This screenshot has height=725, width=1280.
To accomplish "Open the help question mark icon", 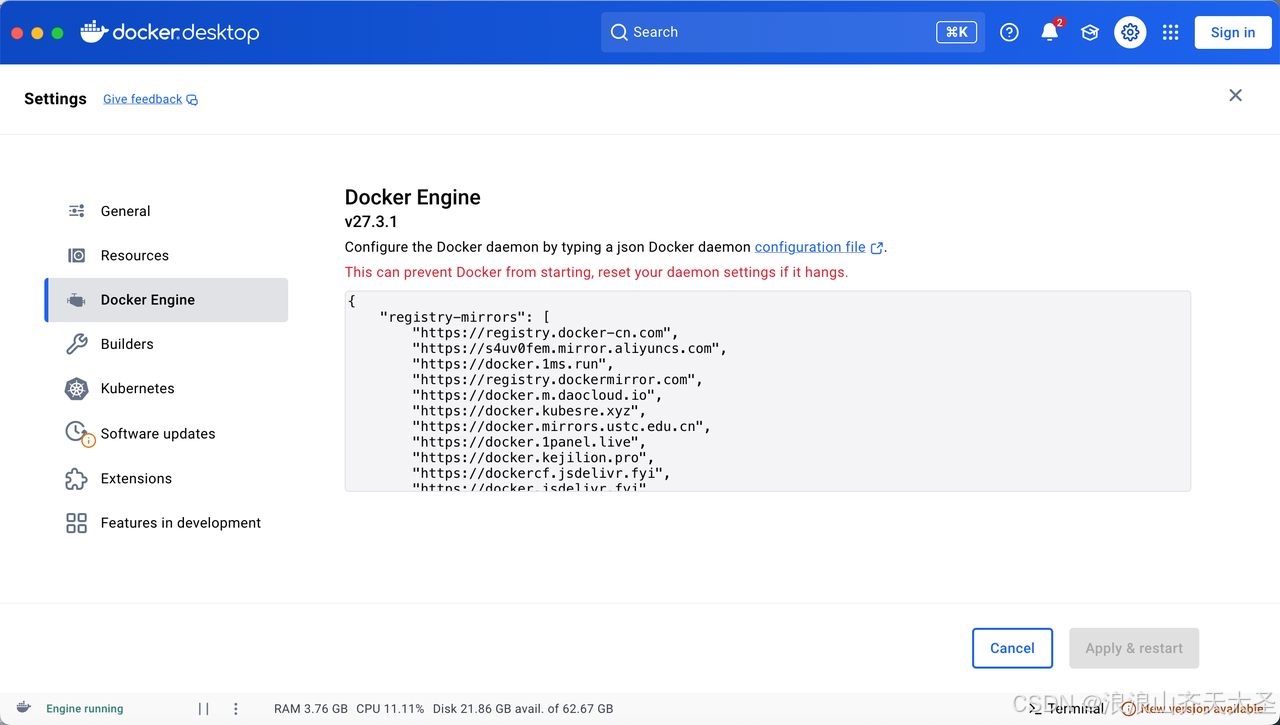I will click(1009, 32).
